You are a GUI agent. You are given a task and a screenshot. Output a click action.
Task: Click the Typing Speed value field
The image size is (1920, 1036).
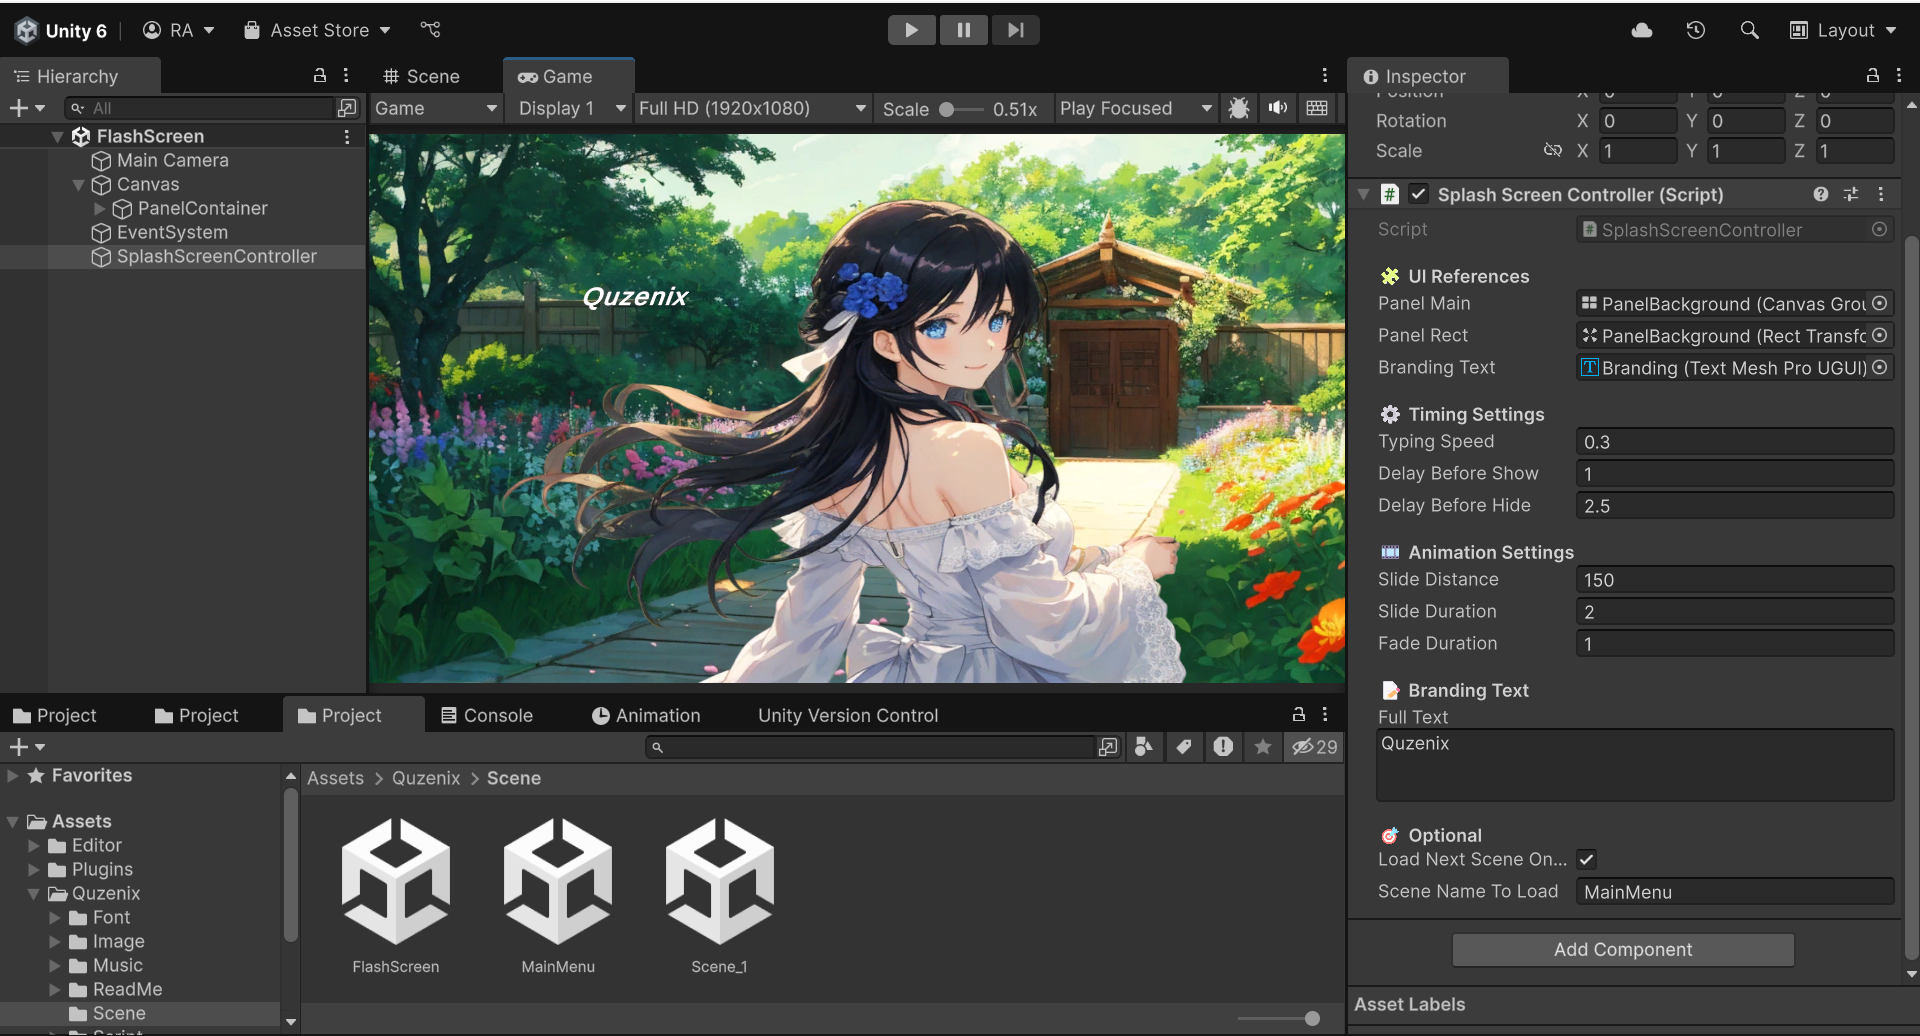tap(1735, 442)
